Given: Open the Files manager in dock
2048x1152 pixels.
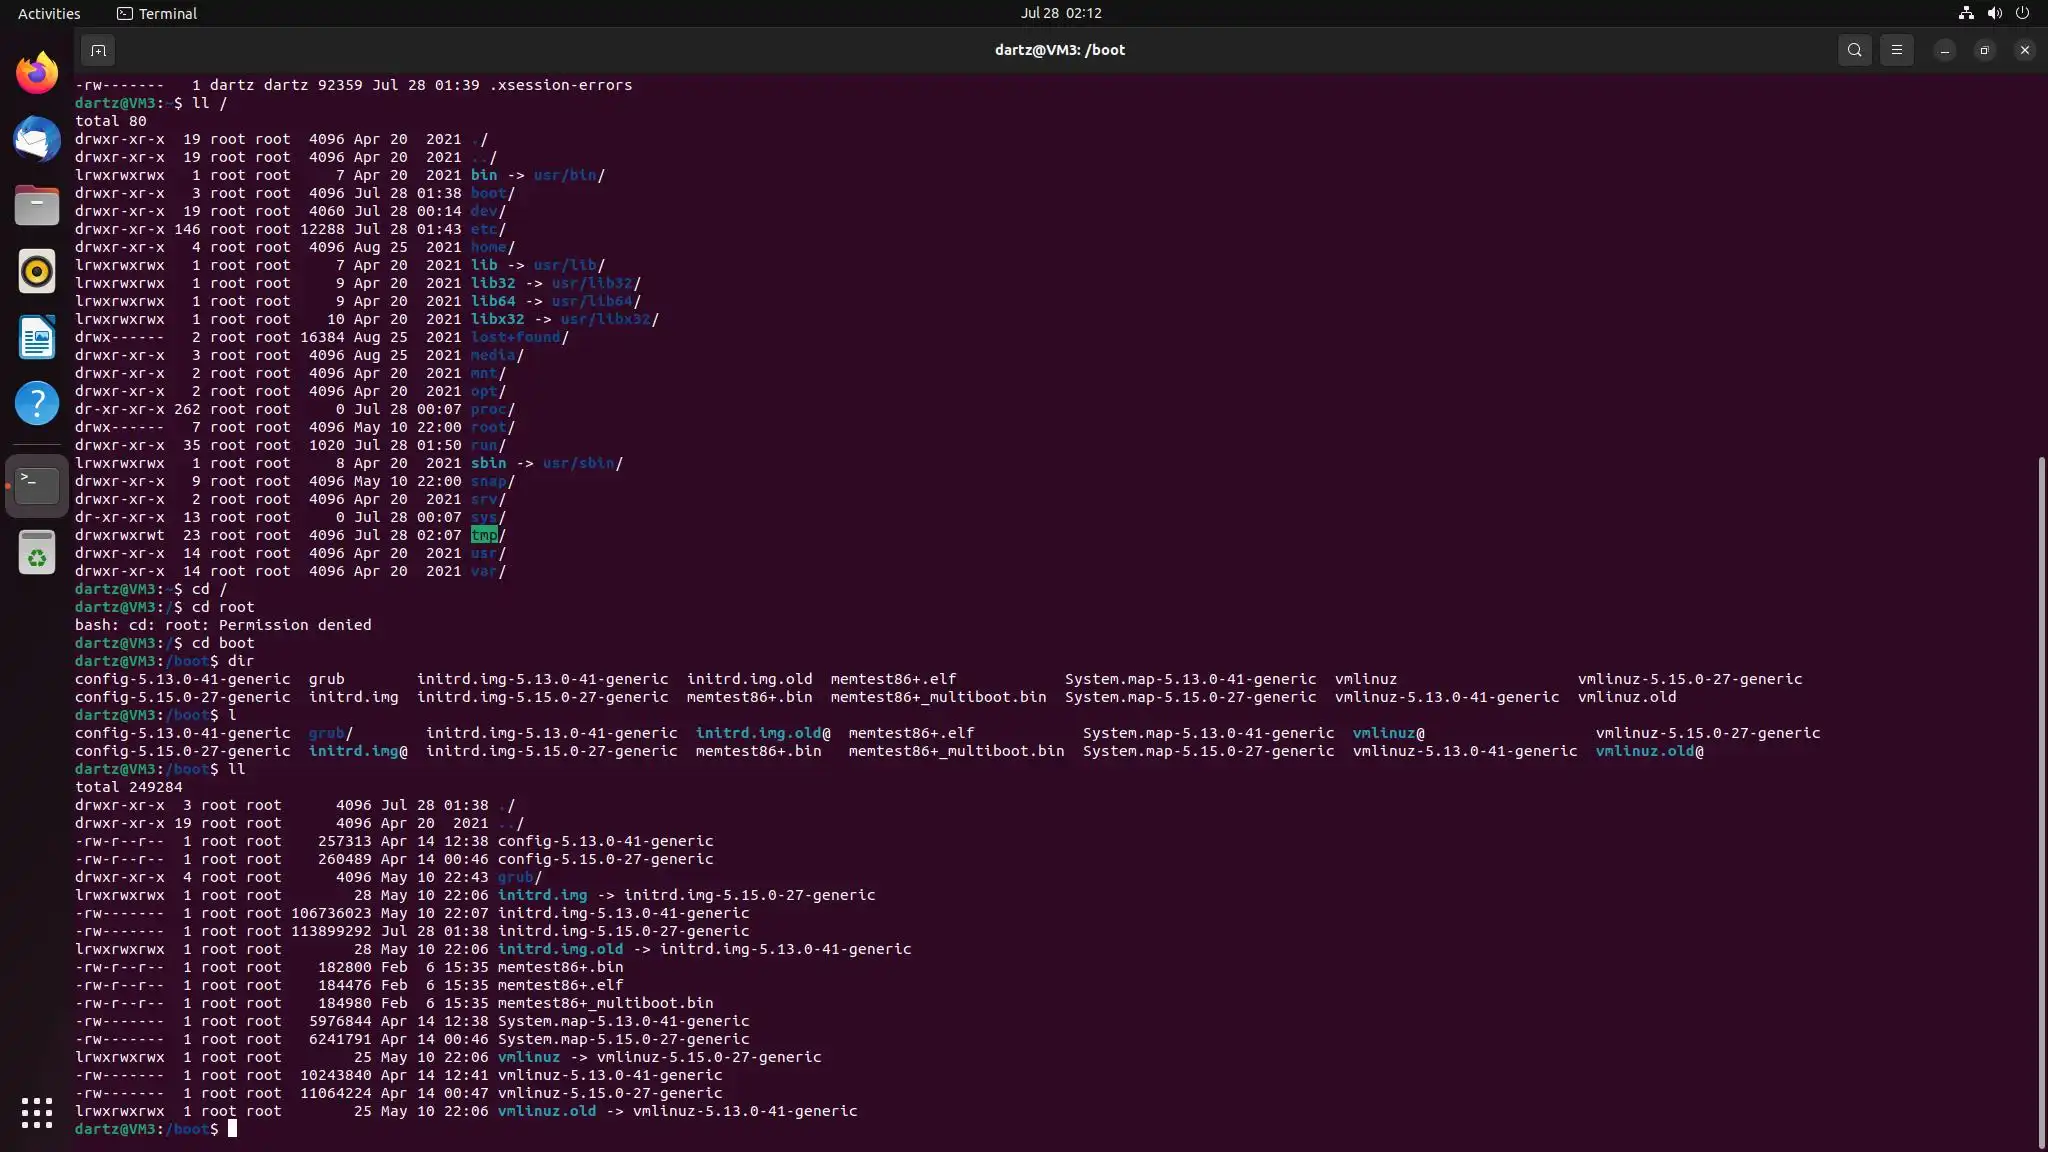Looking at the screenshot, I should point(37,205).
